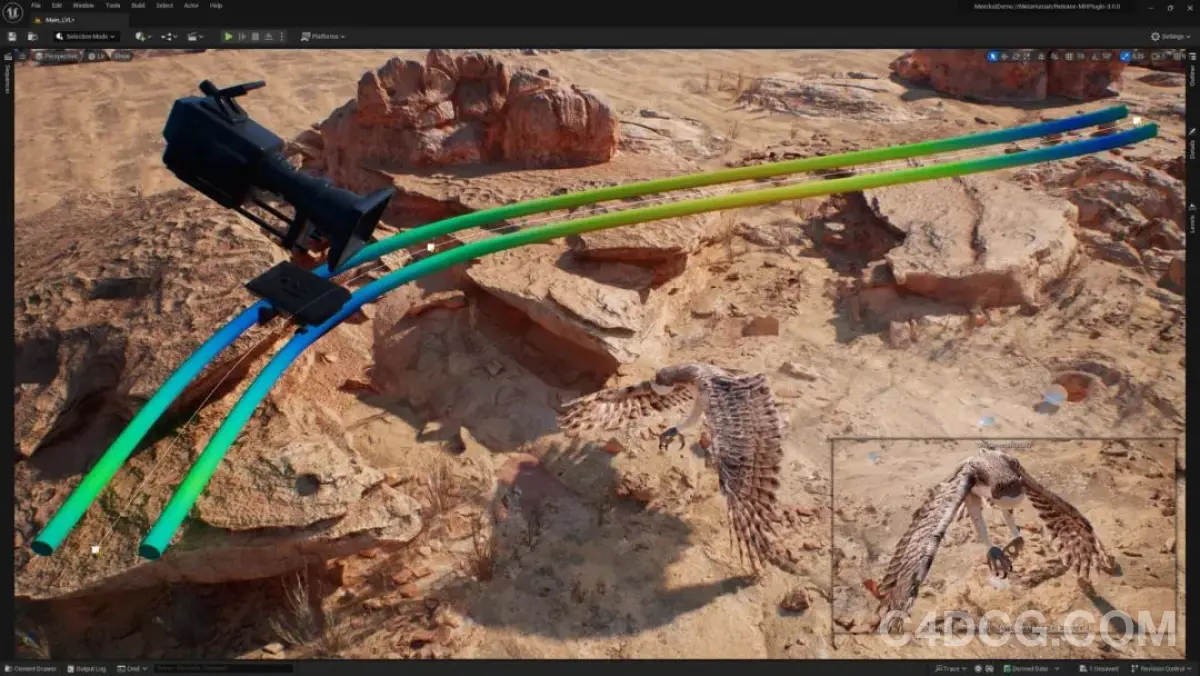The height and width of the screenshot is (676, 1200).
Task: Open the Add content quick-add icon
Action: tap(140, 36)
